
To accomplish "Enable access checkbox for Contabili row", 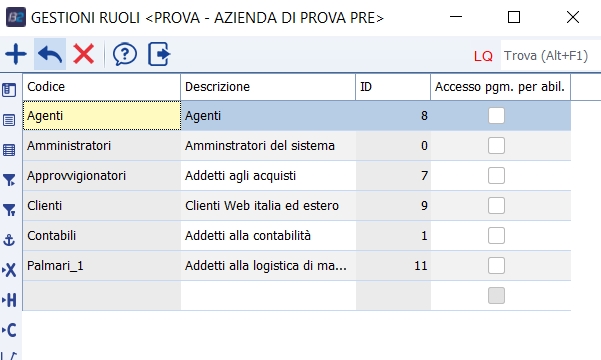I will pyautogui.click(x=496, y=235).
